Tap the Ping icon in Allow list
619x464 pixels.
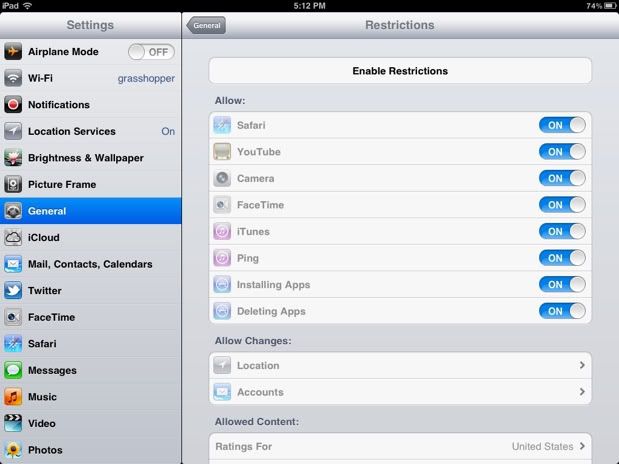tap(222, 258)
